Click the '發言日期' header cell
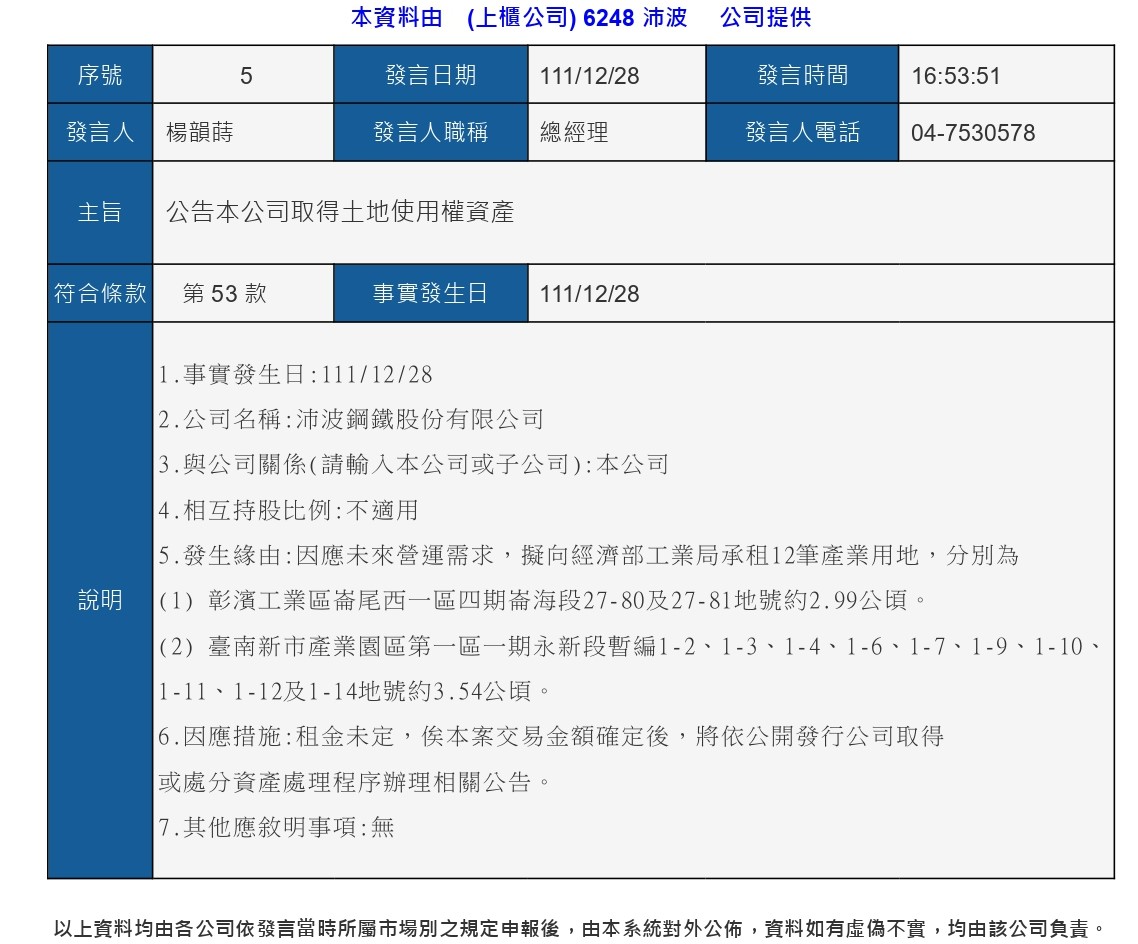Screen dimensions: 1138x944 pos(430,75)
